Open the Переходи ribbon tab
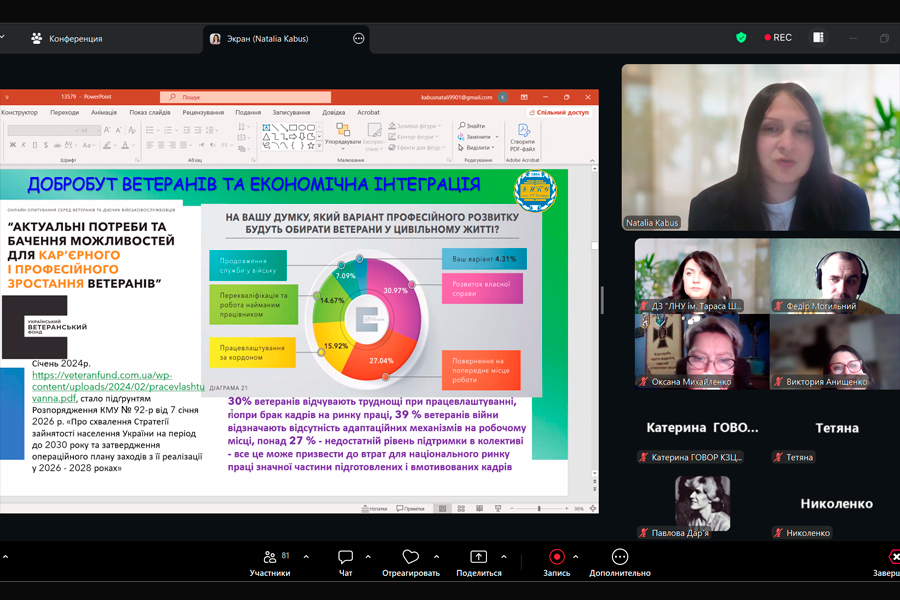This screenshot has height=600, width=900. pyautogui.click(x=64, y=113)
